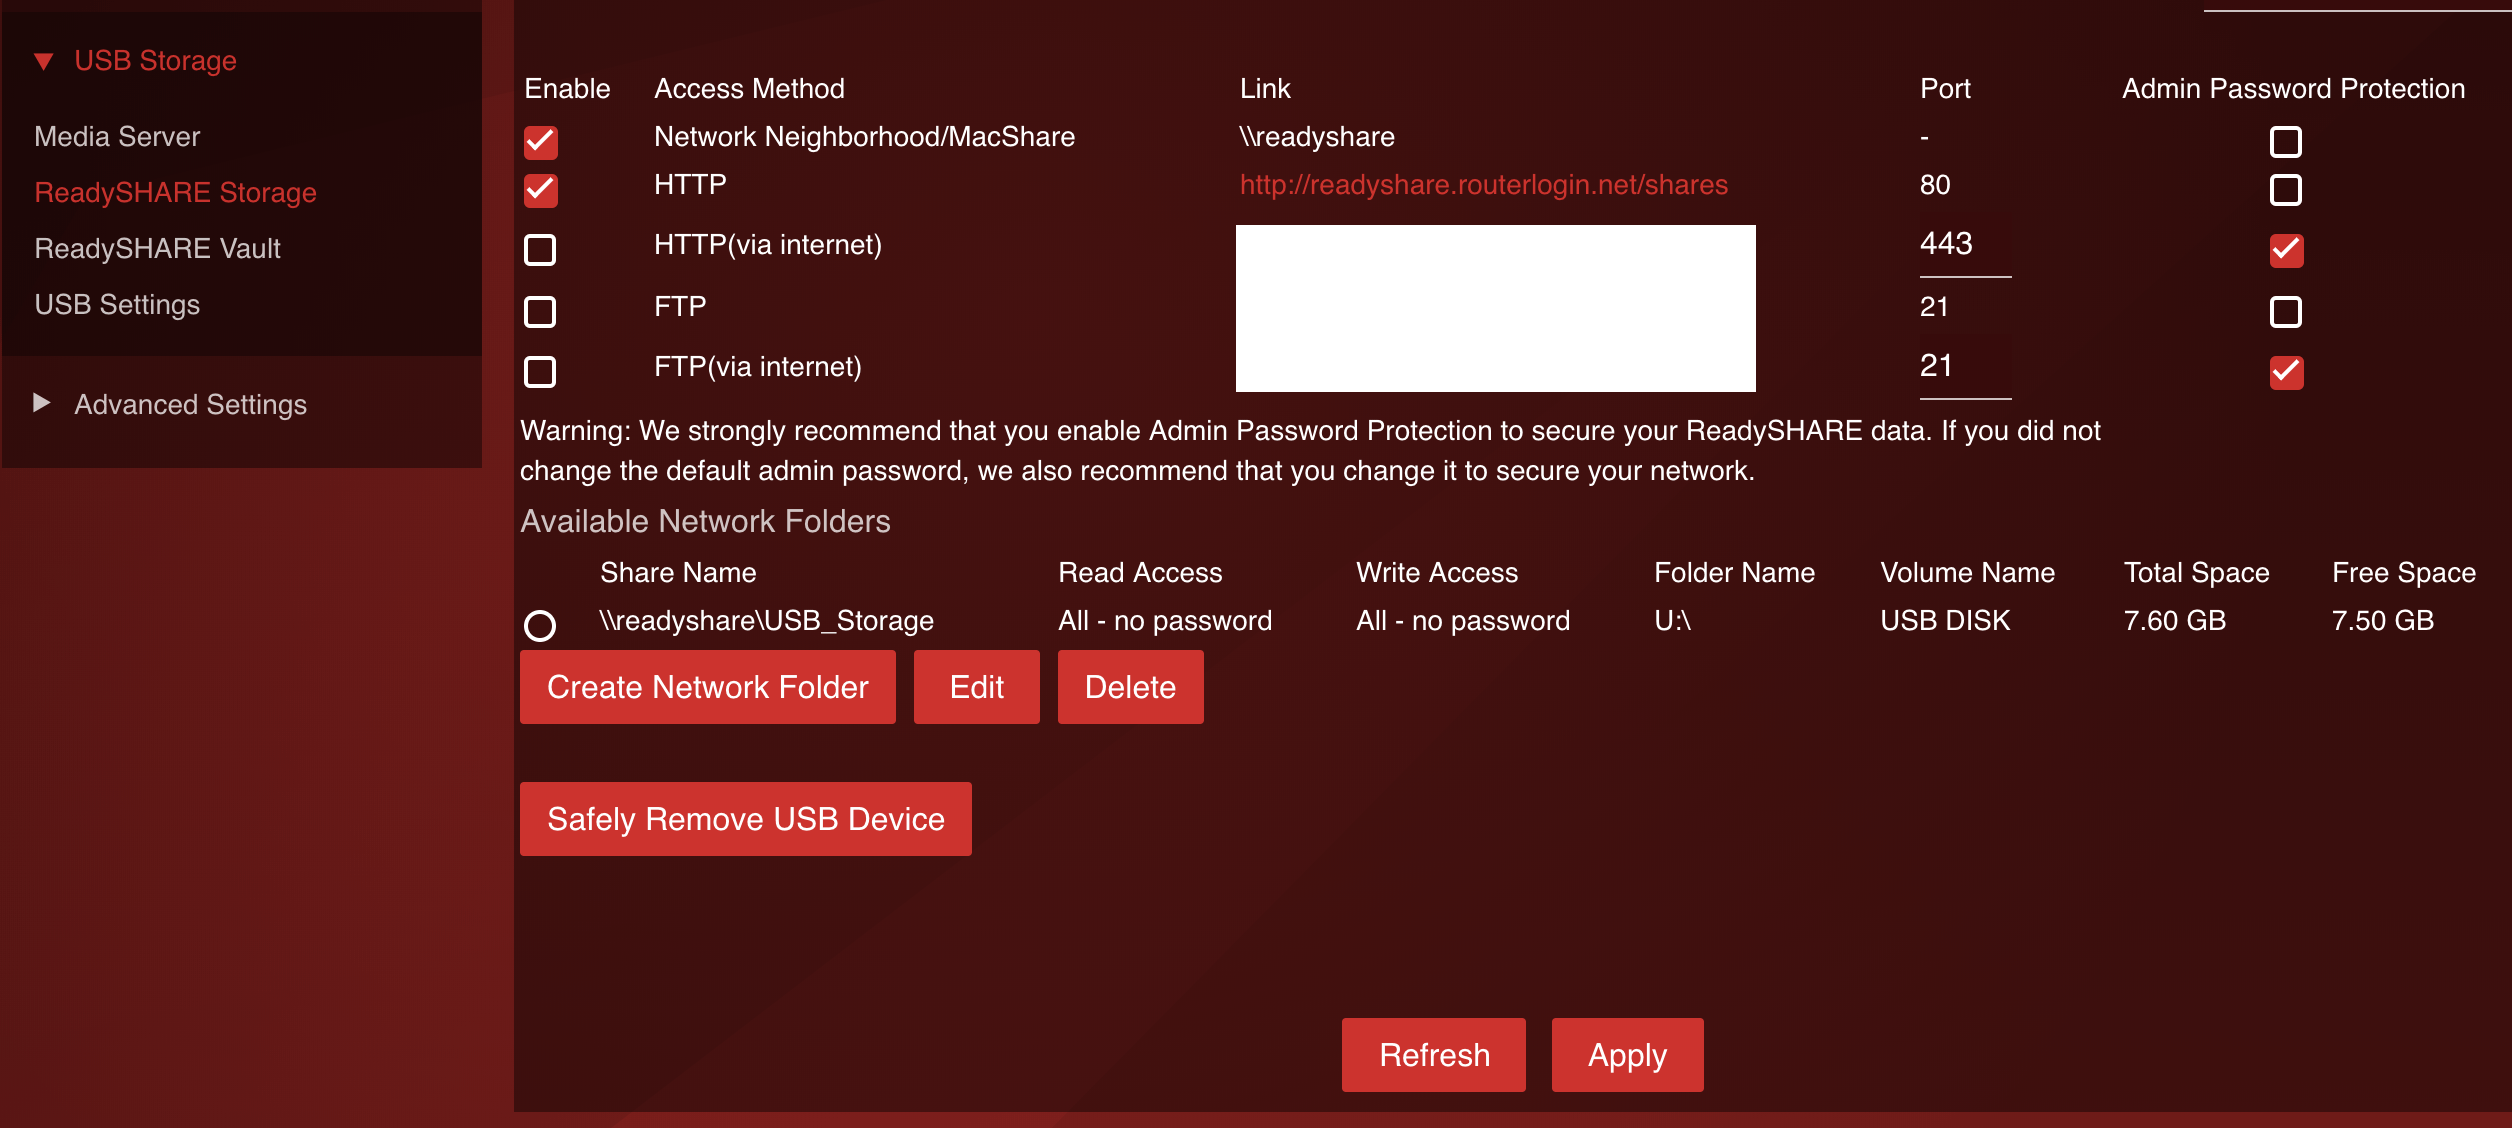Open the Media Server page
This screenshot has height=1128, width=2512.
(x=117, y=137)
